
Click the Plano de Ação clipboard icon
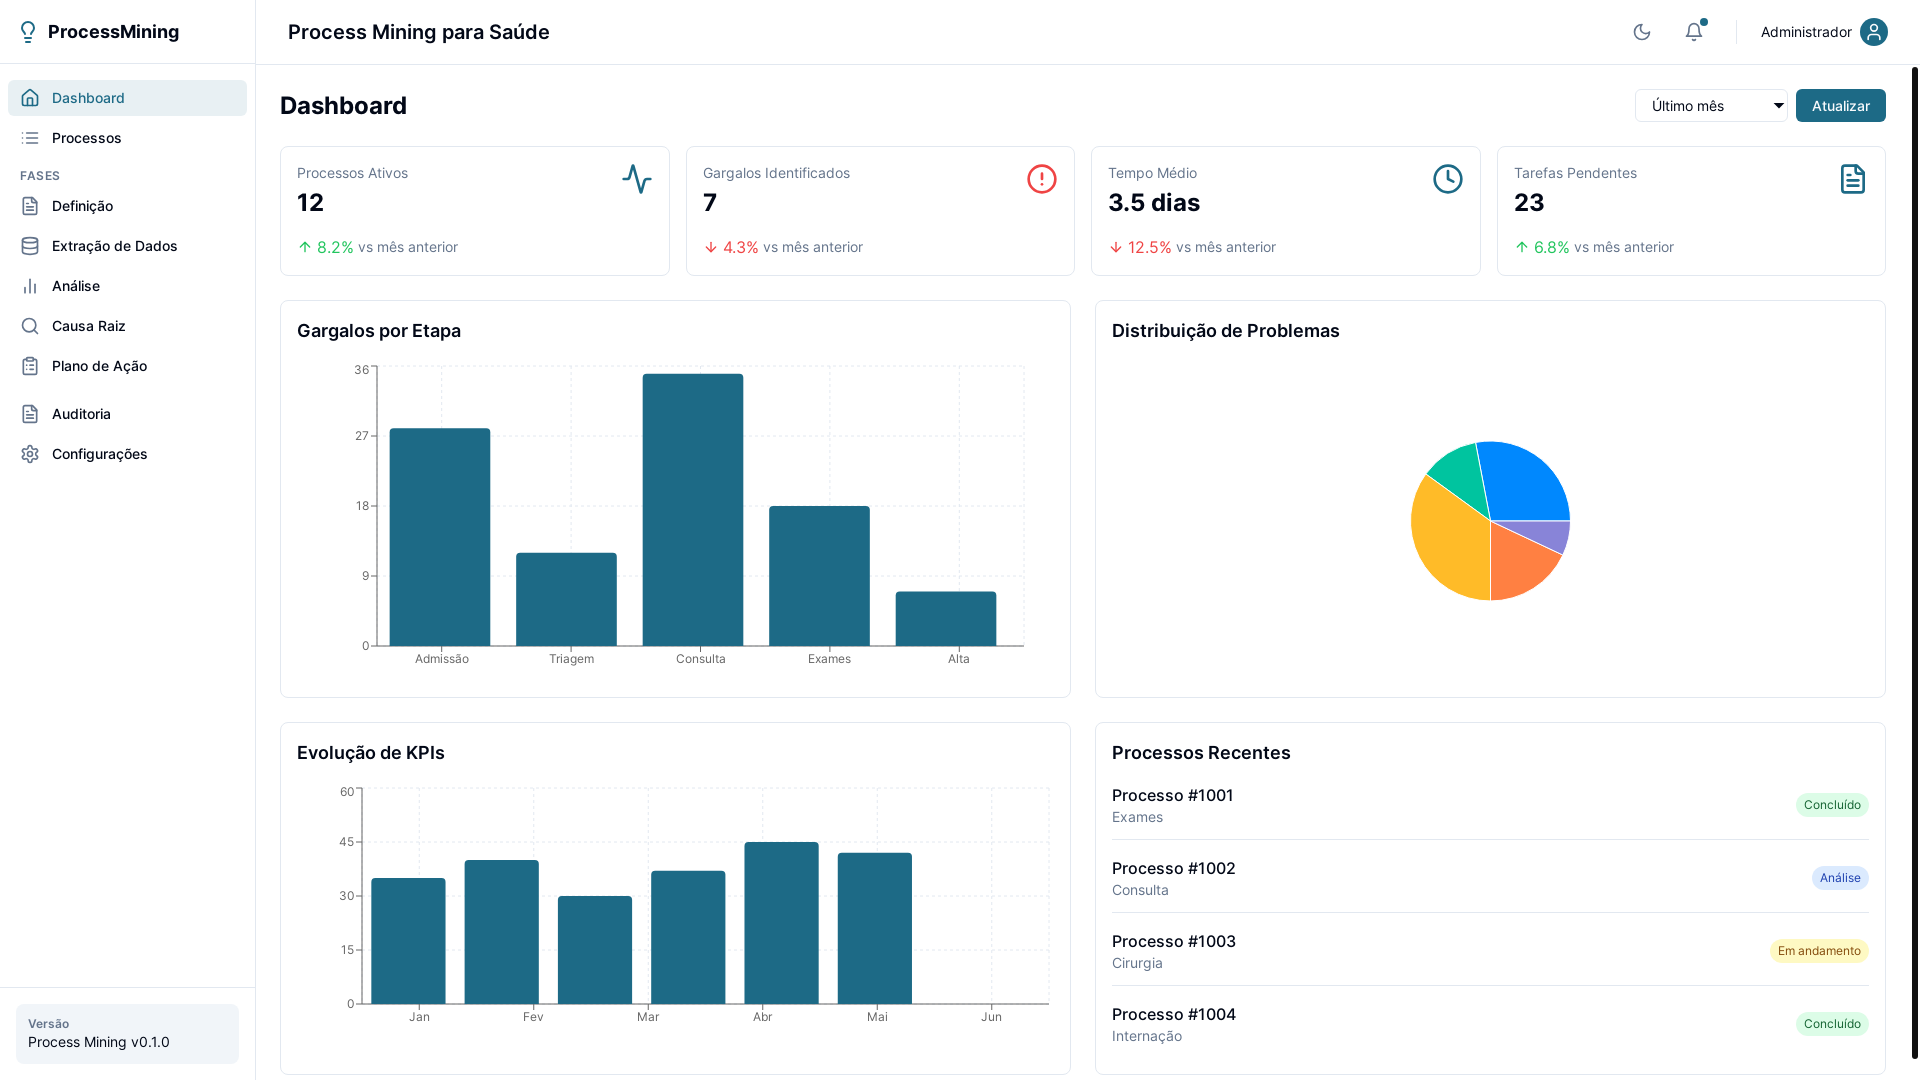point(30,366)
